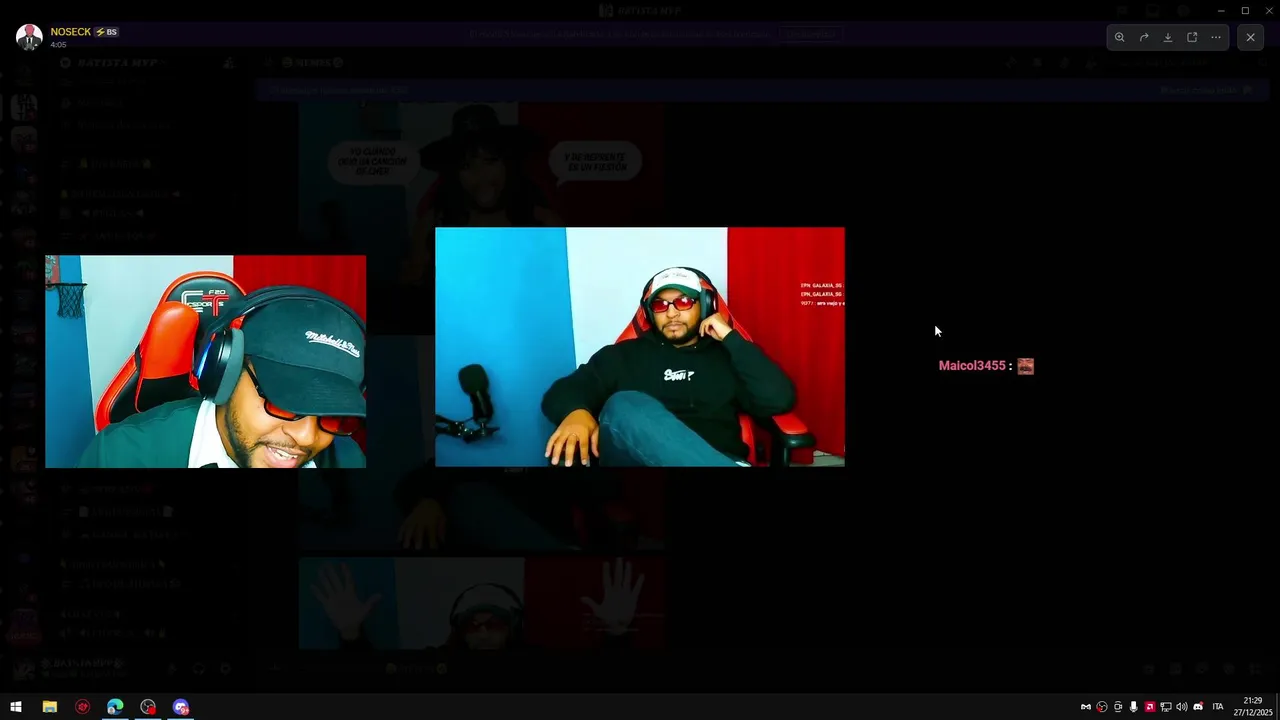The width and height of the screenshot is (1280, 720).
Task: Click the Discord tray icon
Action: click(x=1198, y=707)
